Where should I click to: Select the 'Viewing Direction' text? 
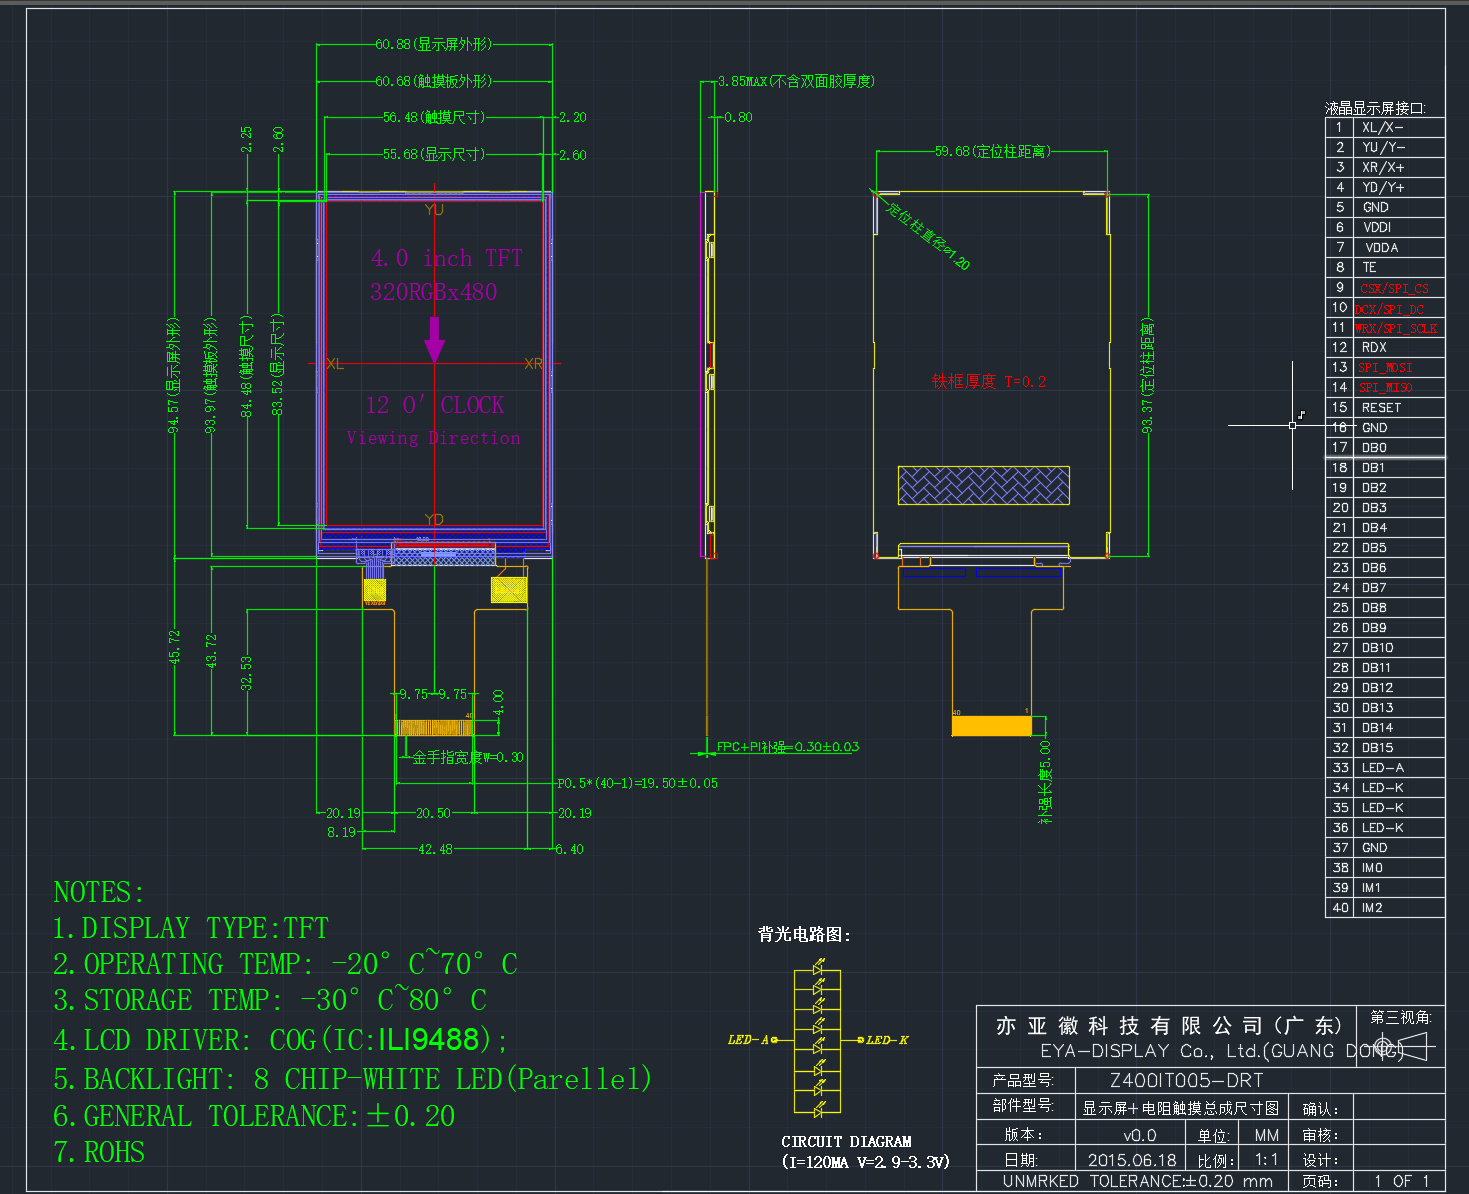pos(433,438)
